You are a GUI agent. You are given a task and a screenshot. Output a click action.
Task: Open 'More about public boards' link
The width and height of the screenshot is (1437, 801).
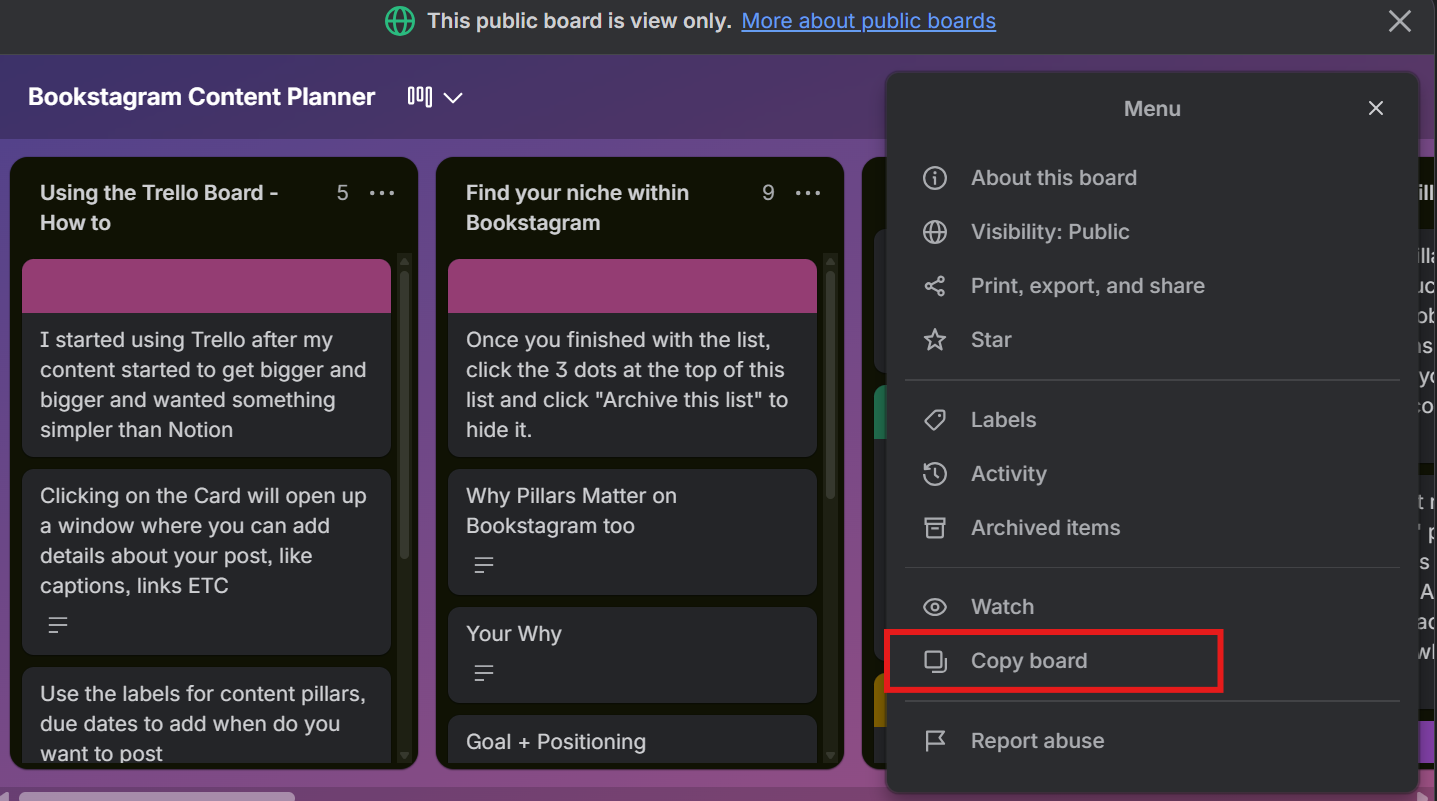(868, 21)
